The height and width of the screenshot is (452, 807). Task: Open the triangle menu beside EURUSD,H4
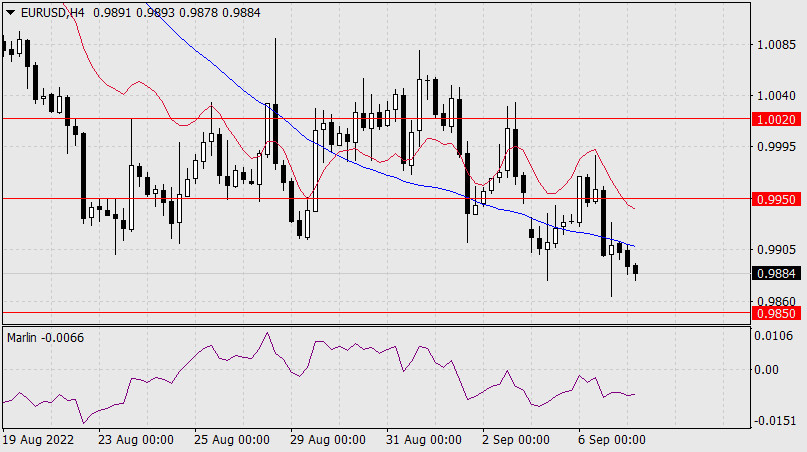click(10, 14)
